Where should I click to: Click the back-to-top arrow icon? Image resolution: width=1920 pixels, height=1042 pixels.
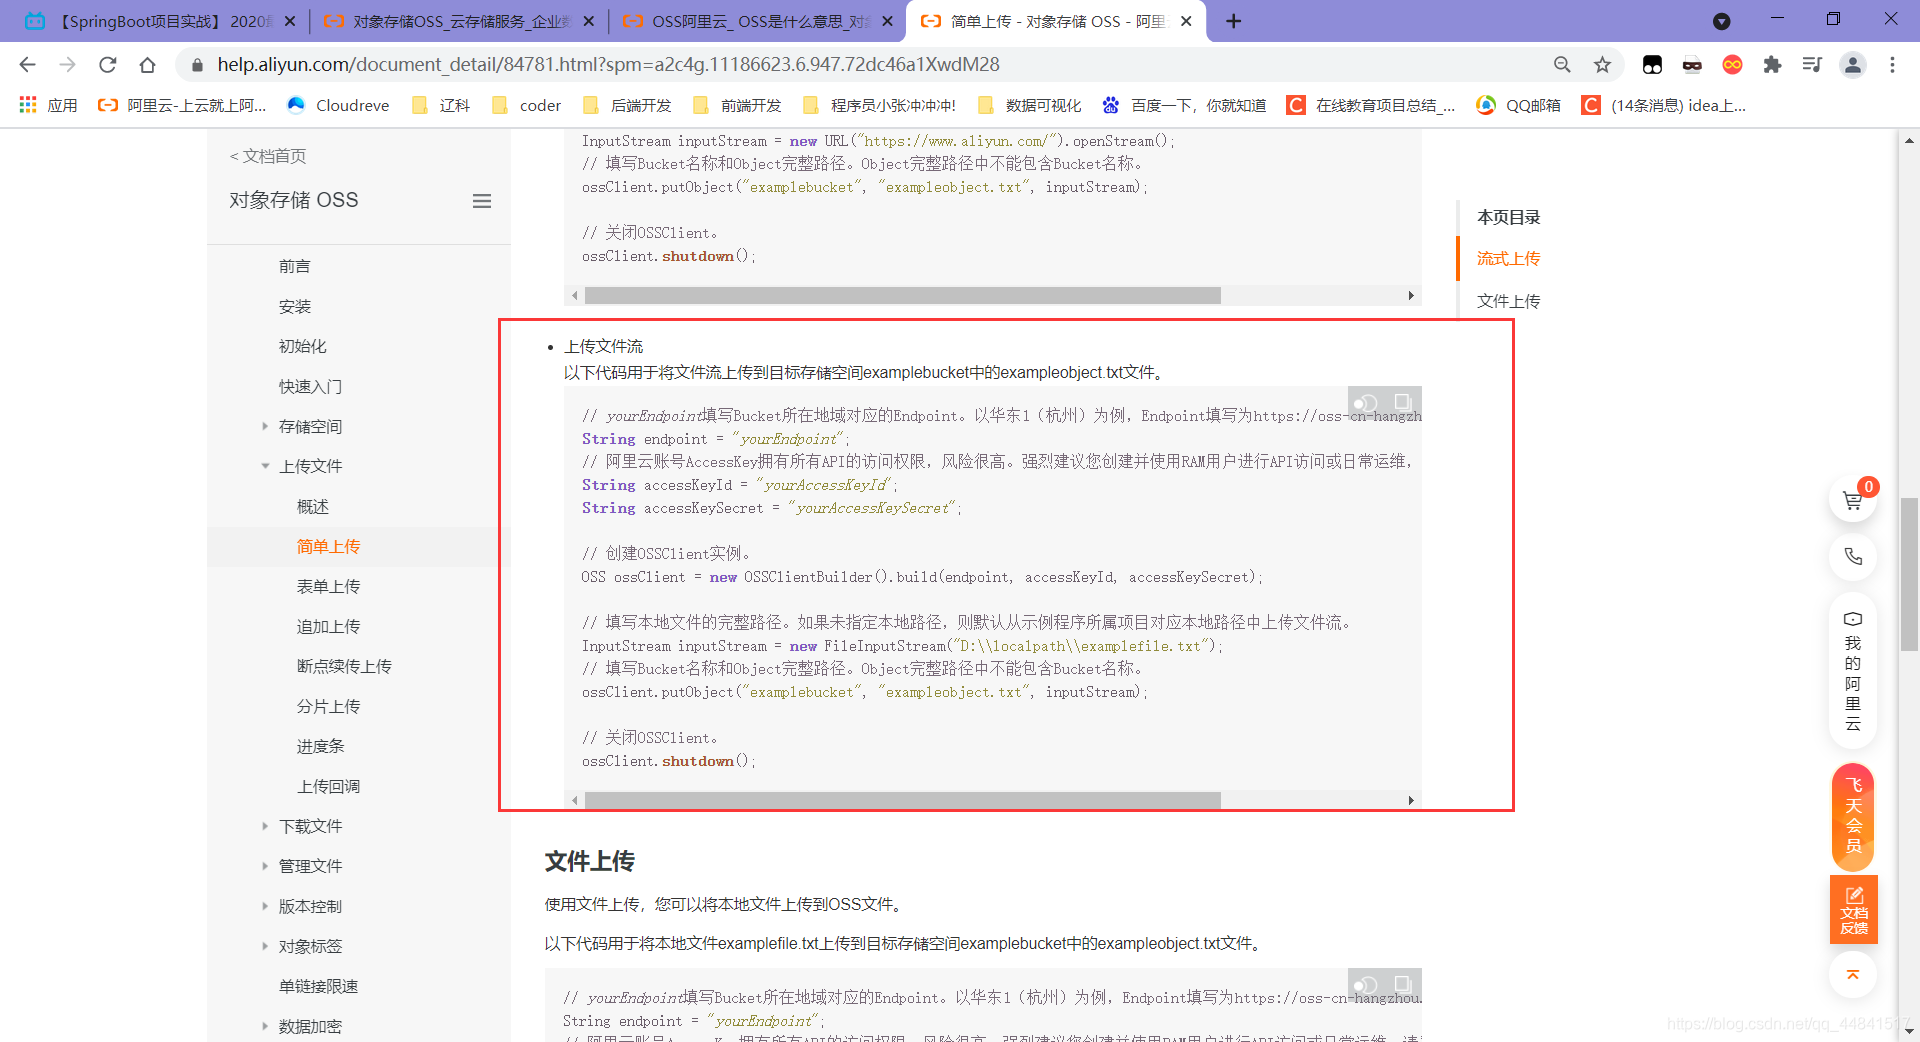point(1853,974)
